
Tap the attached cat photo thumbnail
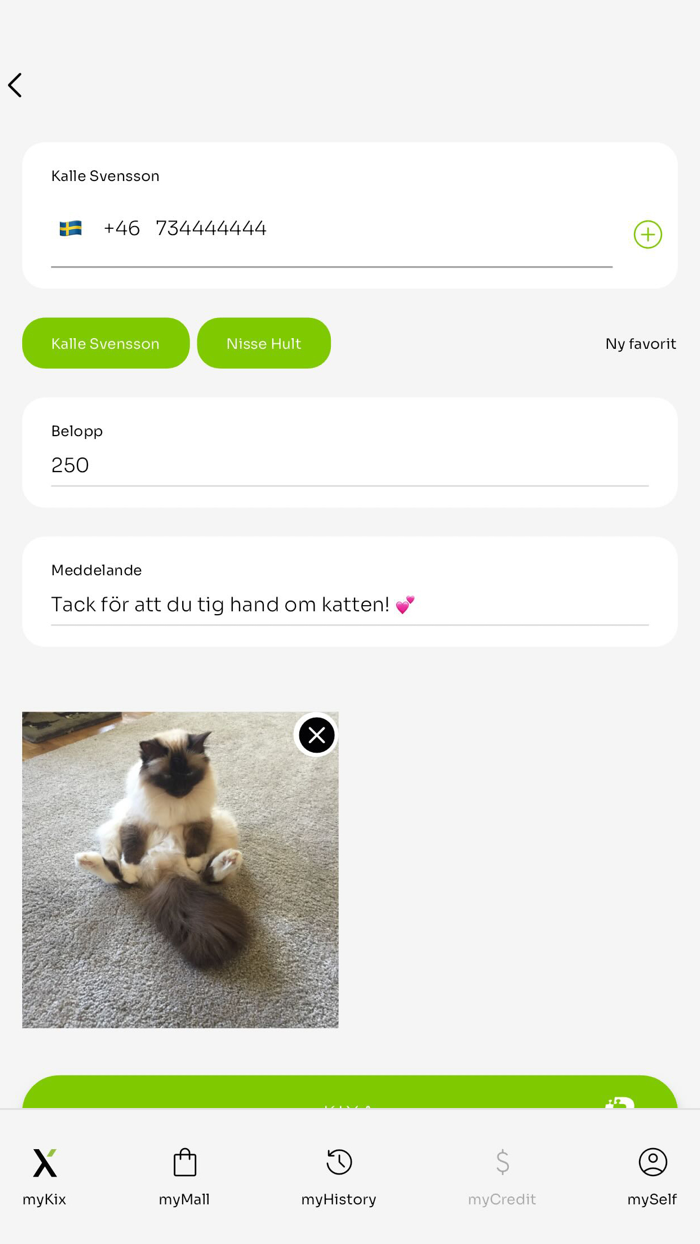(x=180, y=870)
